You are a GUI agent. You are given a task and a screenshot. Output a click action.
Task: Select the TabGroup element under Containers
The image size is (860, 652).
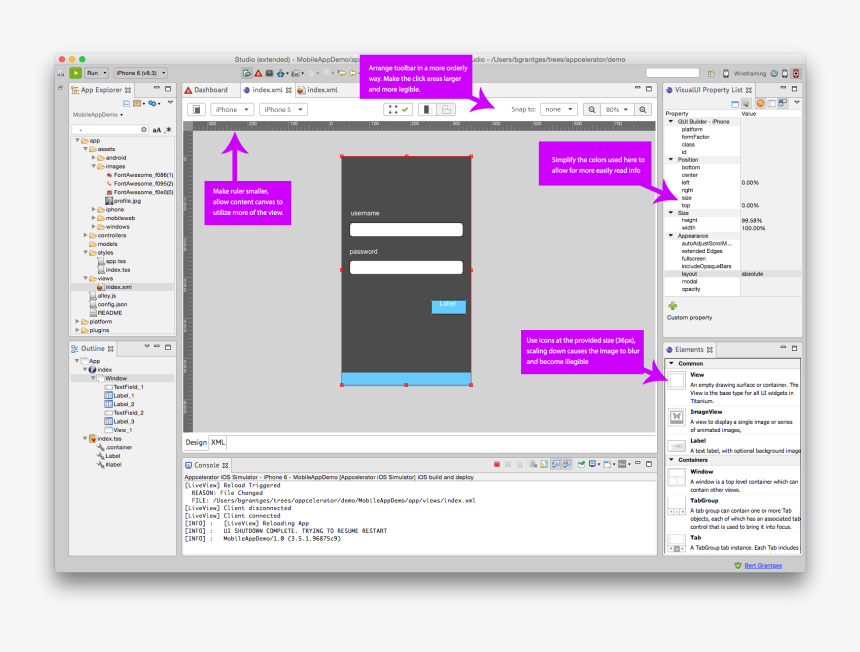[x=702, y=499]
